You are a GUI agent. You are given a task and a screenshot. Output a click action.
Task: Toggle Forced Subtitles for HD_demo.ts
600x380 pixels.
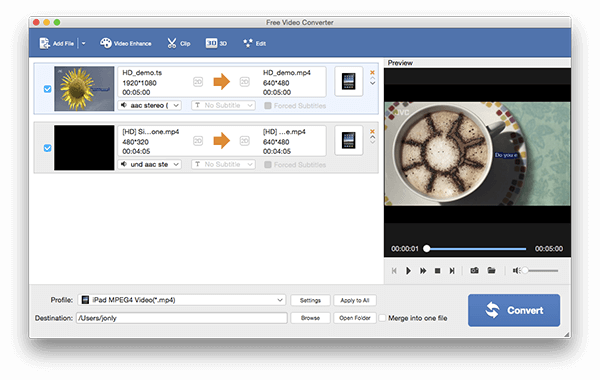tap(268, 106)
